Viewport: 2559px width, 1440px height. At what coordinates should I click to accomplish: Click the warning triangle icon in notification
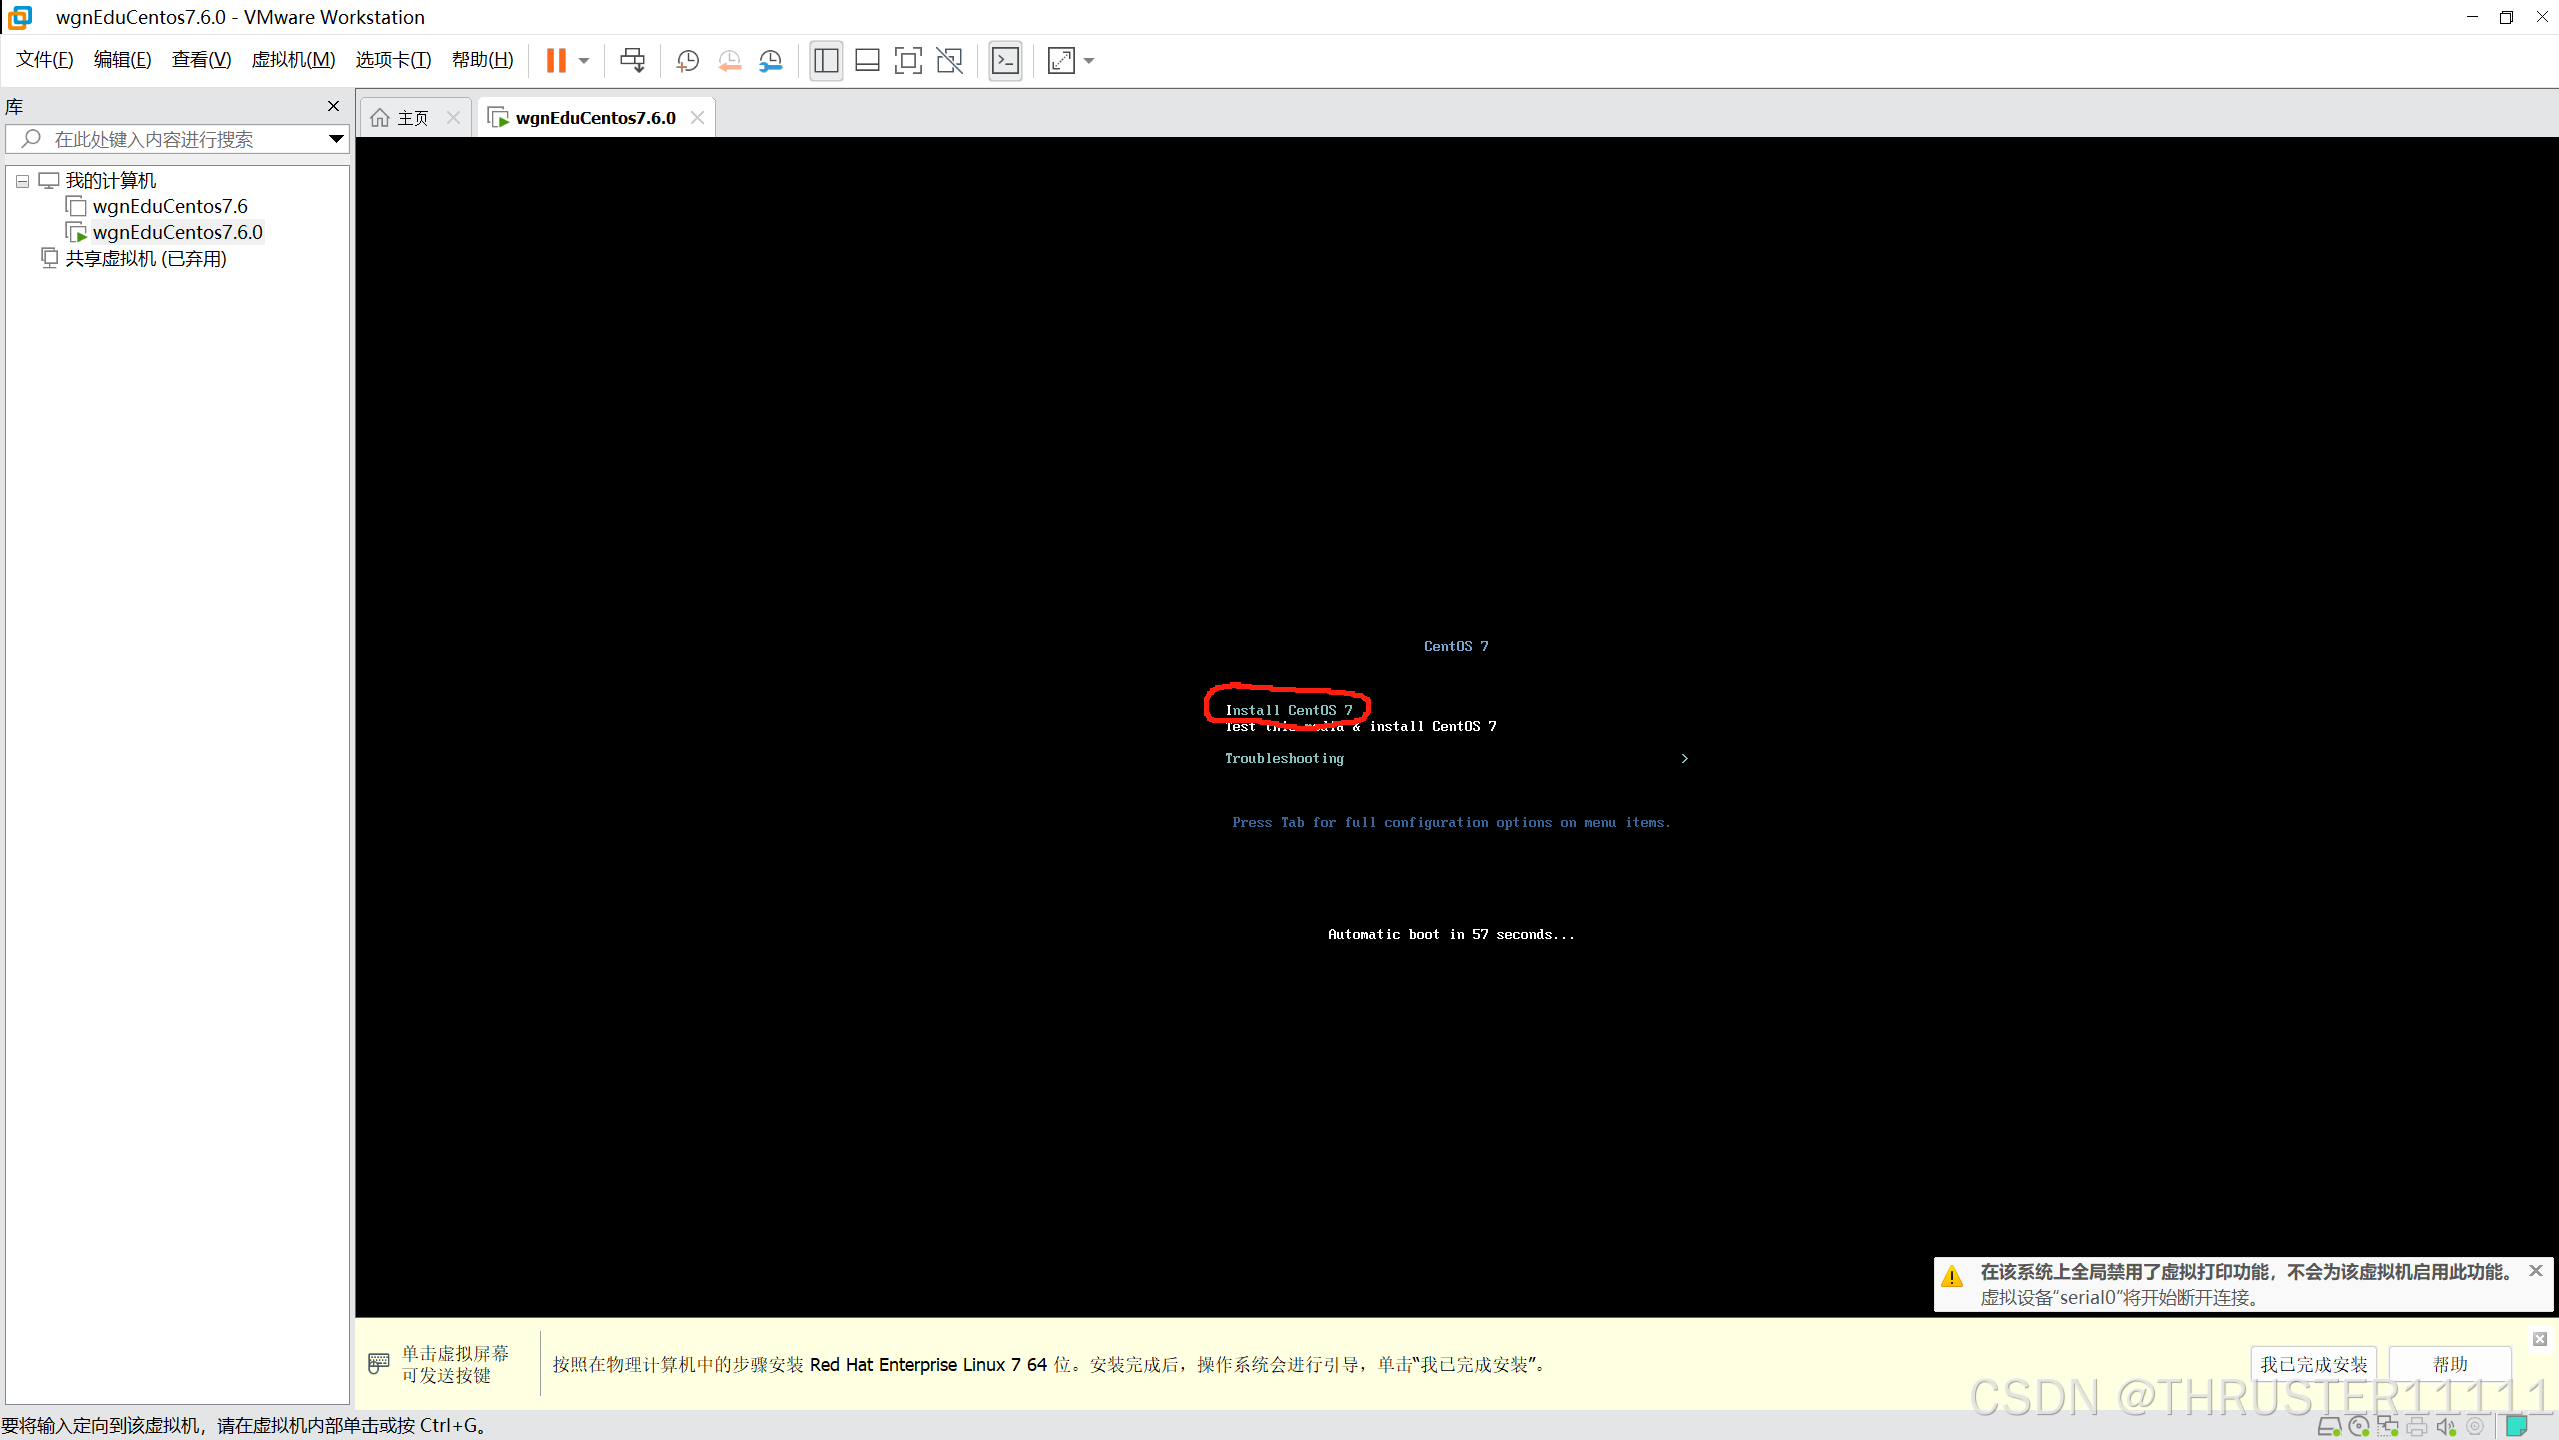(x=1952, y=1276)
